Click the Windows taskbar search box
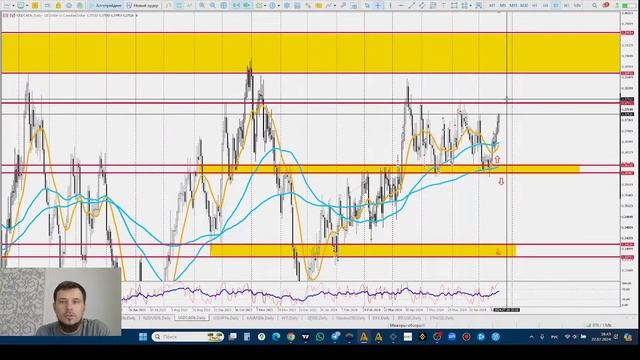Image resolution: width=640 pixels, height=360 pixels. tap(188, 337)
